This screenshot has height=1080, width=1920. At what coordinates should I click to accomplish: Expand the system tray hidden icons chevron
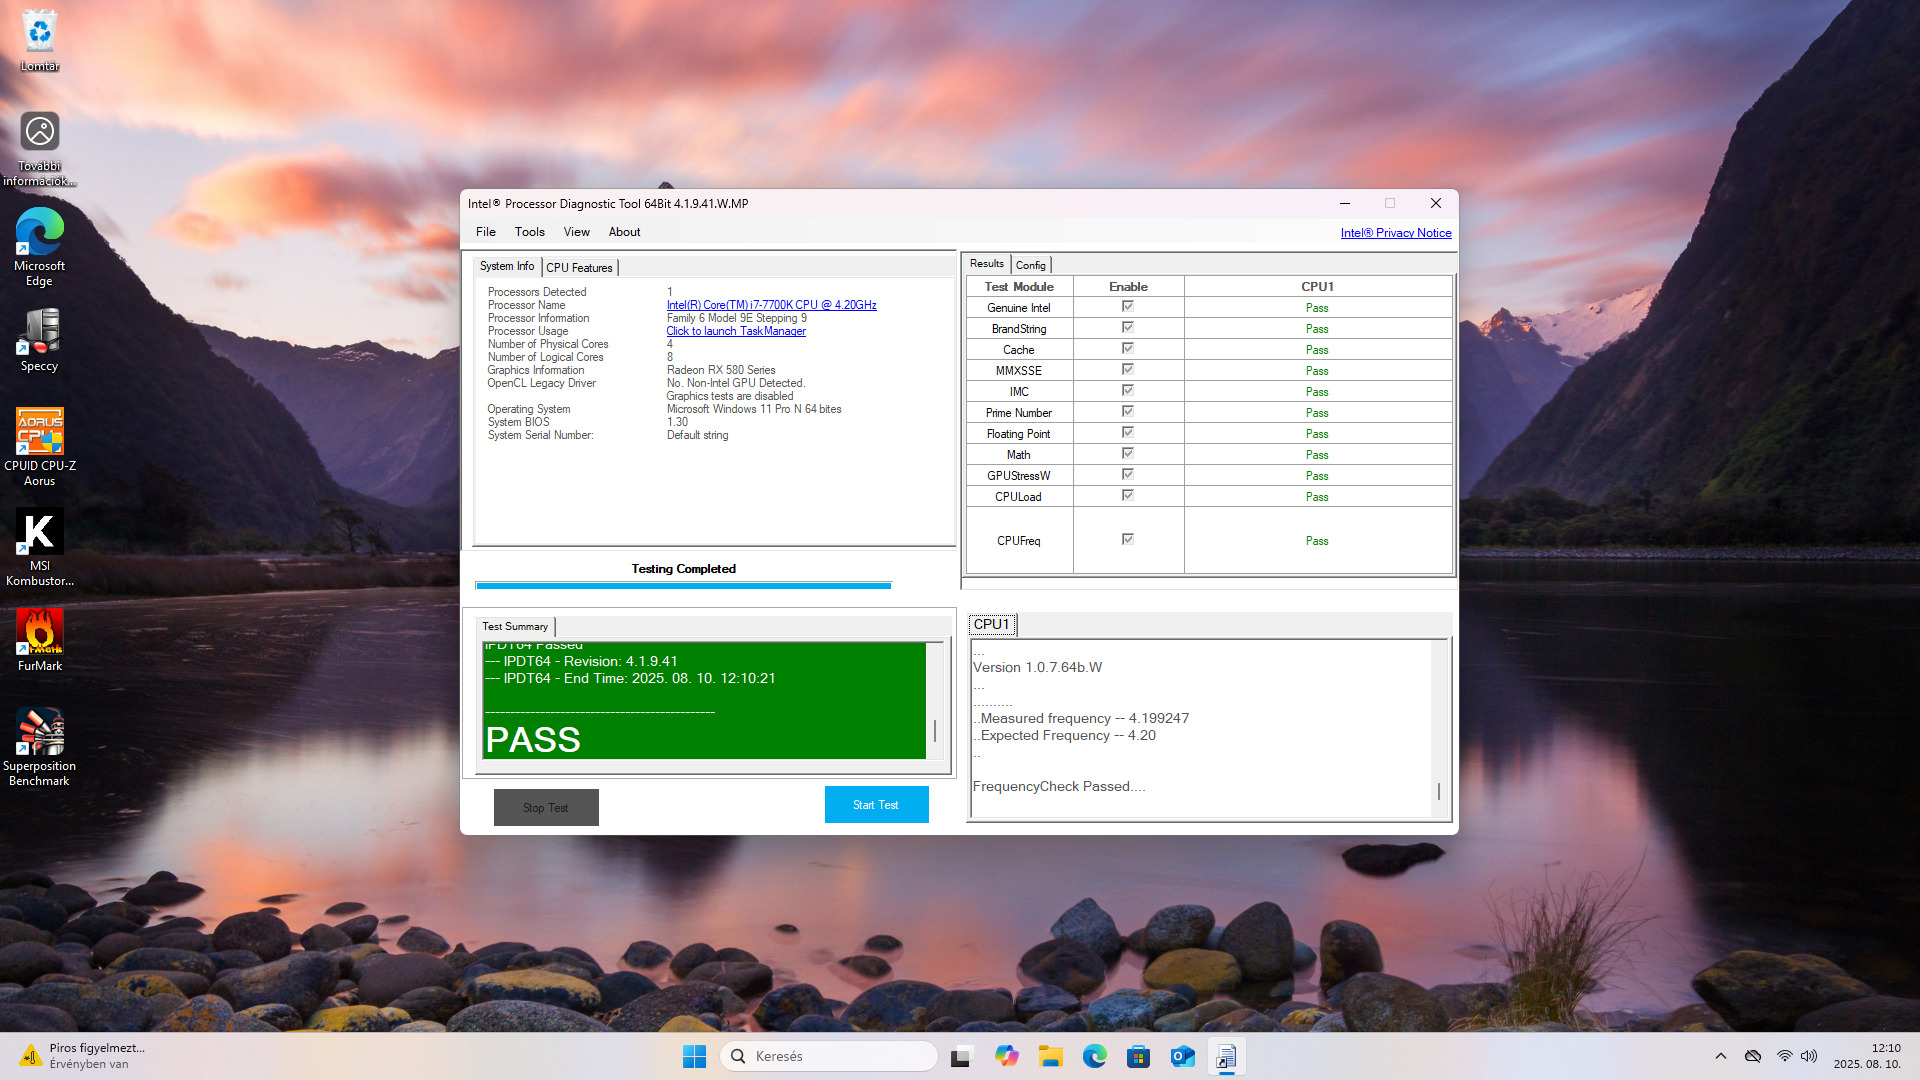point(1720,1056)
